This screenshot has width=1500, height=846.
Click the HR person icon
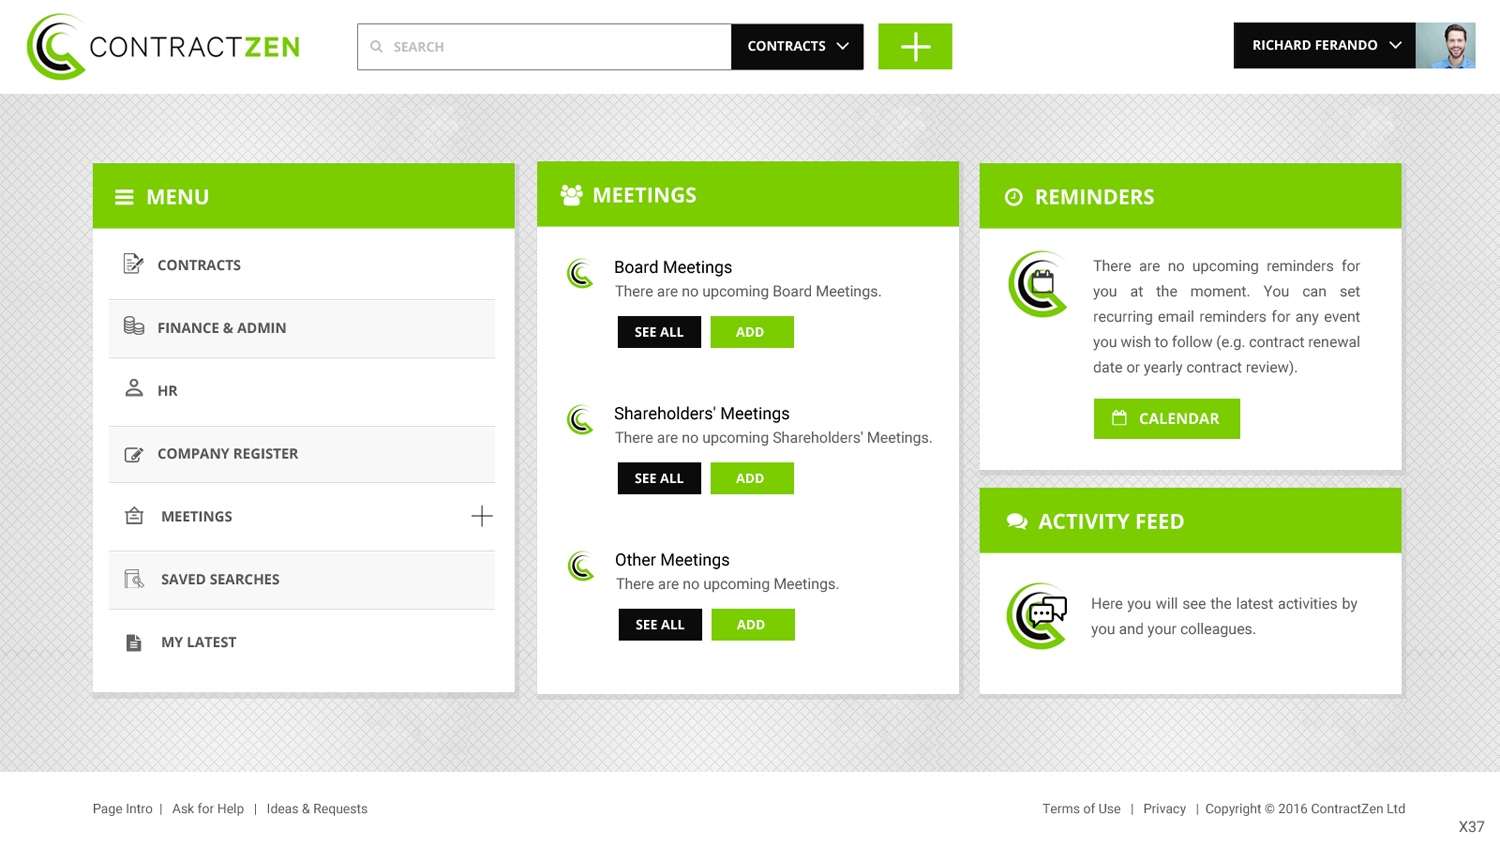pyautogui.click(x=134, y=388)
